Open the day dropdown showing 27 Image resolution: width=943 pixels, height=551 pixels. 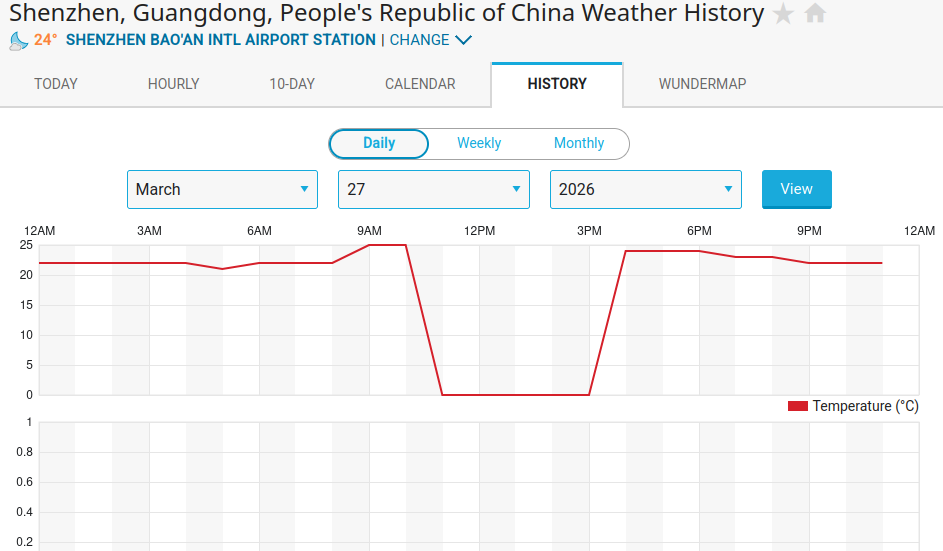coord(433,189)
